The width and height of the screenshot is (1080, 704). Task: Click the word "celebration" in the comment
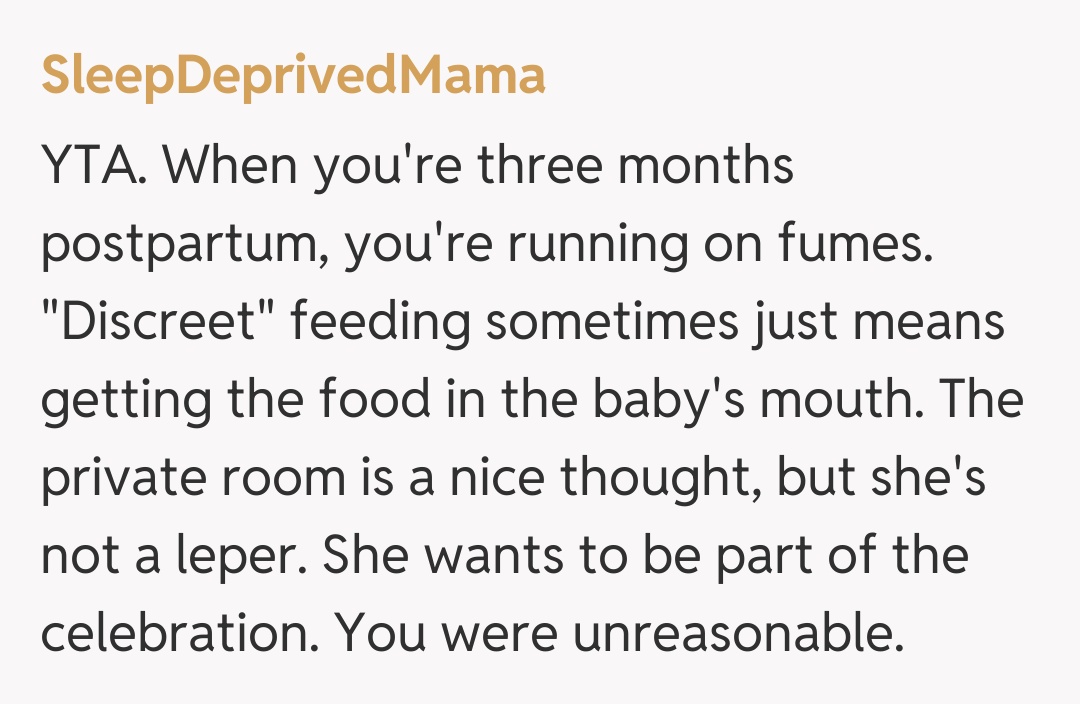click(x=178, y=632)
